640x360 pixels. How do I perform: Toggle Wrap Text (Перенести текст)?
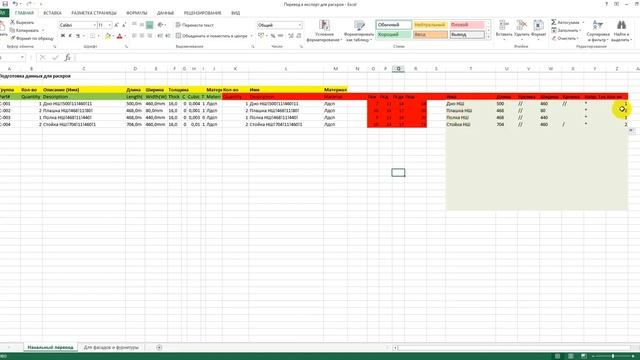(x=195, y=25)
